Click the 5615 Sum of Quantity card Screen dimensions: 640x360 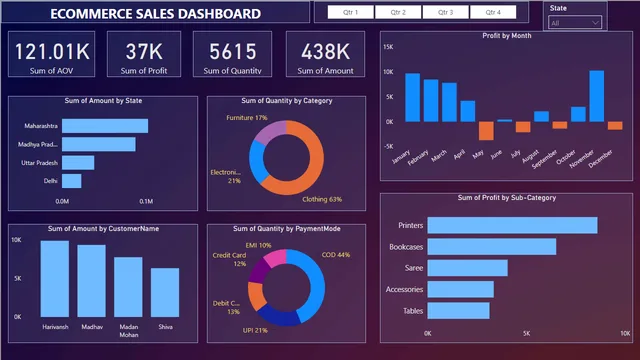(x=232, y=54)
